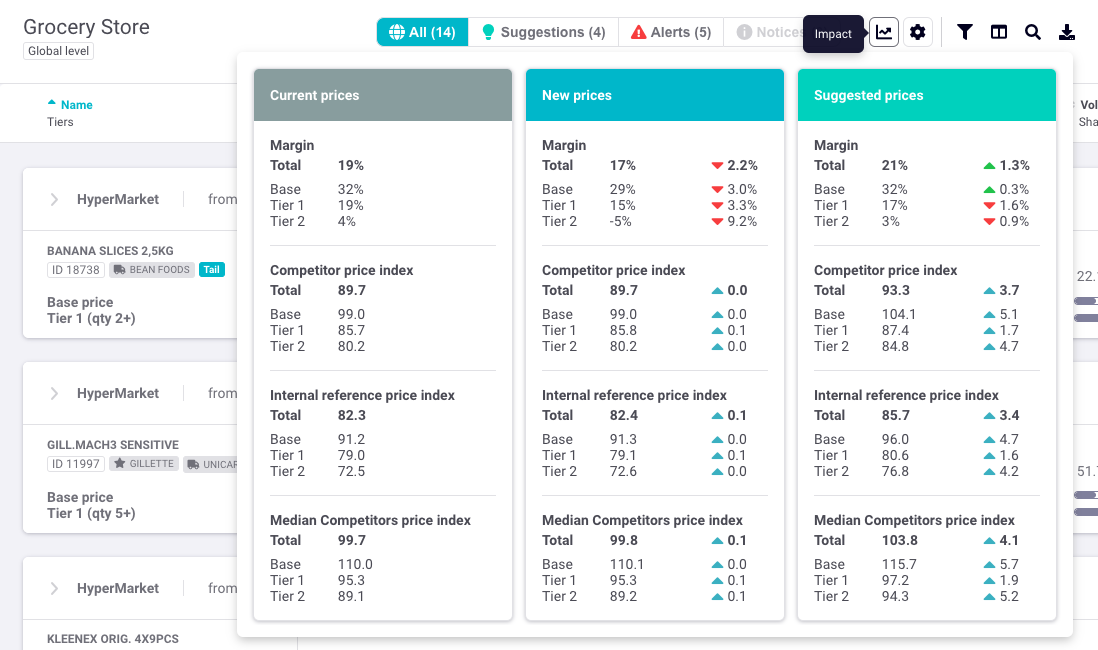This screenshot has height=650, width=1098.
Task: Show the Alerts (5) tab
Action: click(x=671, y=32)
